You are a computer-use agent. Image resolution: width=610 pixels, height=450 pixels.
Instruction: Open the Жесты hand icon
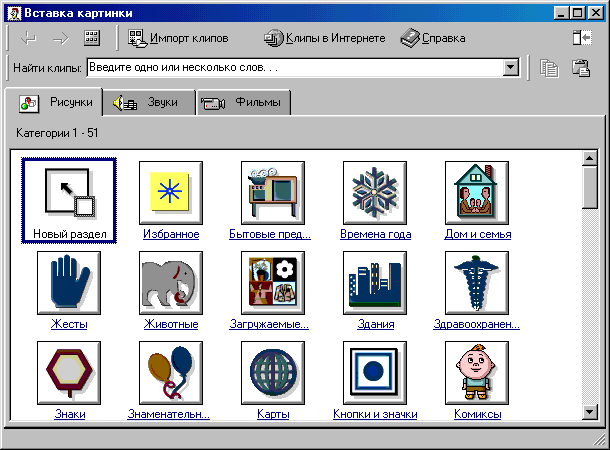69,283
